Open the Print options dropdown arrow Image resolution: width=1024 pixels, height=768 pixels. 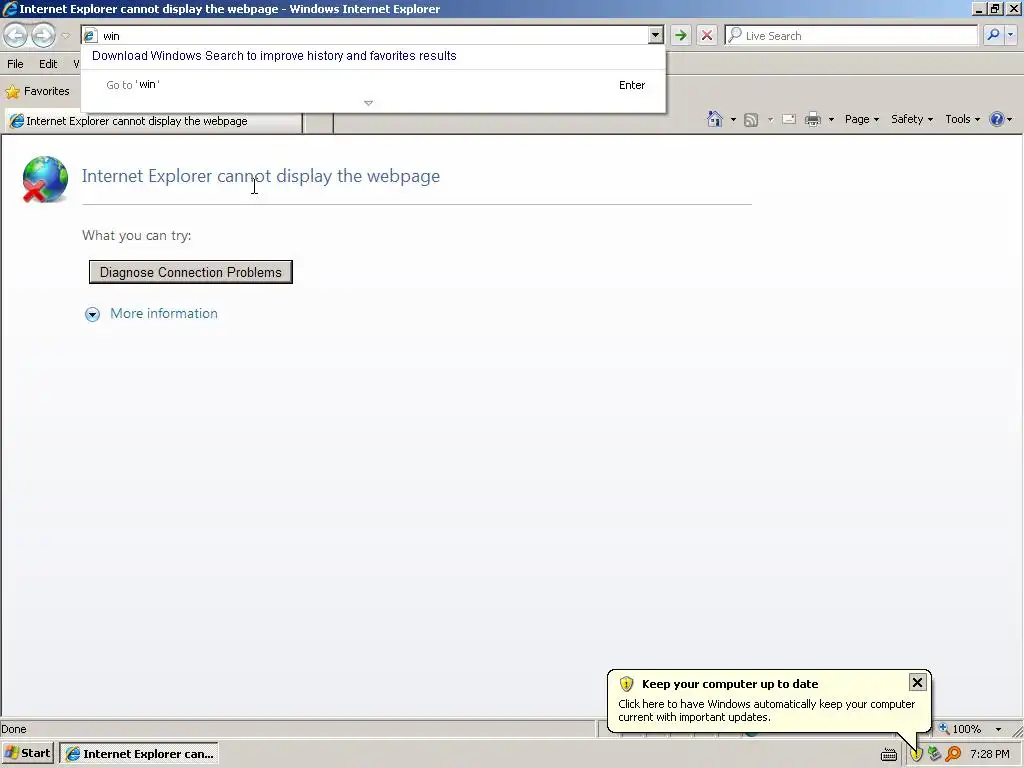click(x=831, y=120)
